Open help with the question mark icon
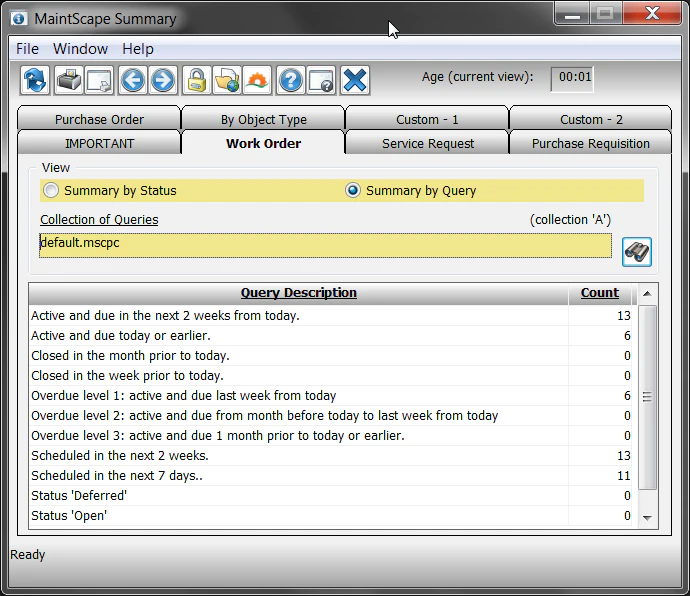This screenshot has height=596, width=690. click(x=290, y=81)
